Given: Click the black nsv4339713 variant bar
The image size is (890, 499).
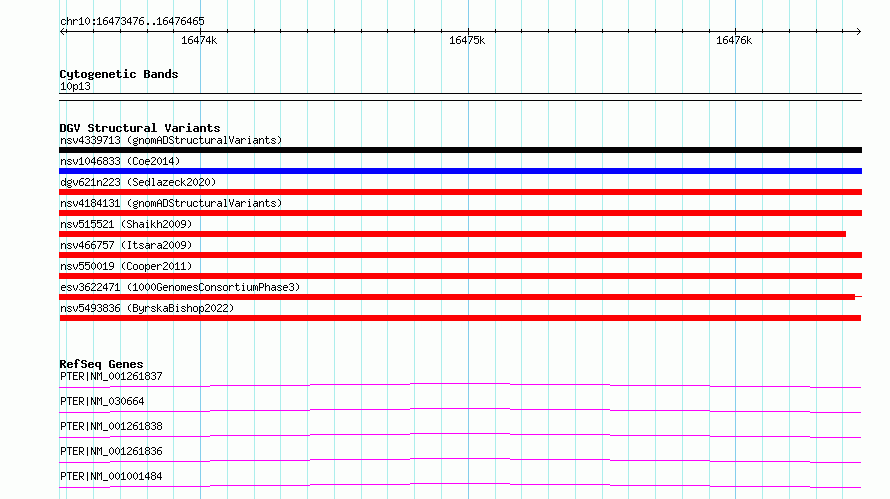Looking at the screenshot, I should [460, 150].
